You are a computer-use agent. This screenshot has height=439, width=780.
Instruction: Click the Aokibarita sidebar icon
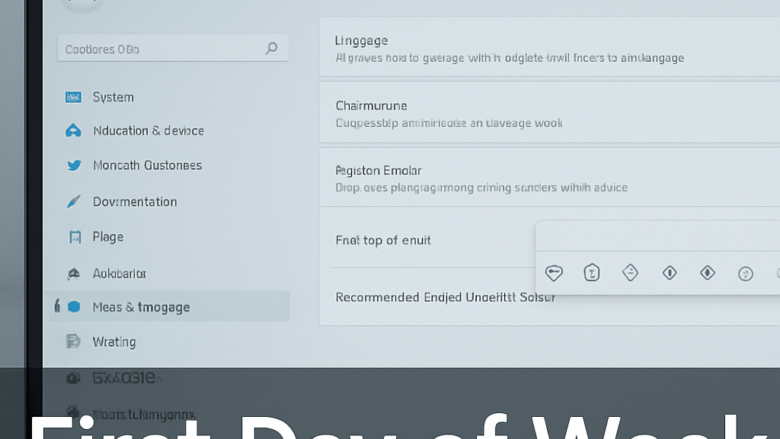point(74,273)
